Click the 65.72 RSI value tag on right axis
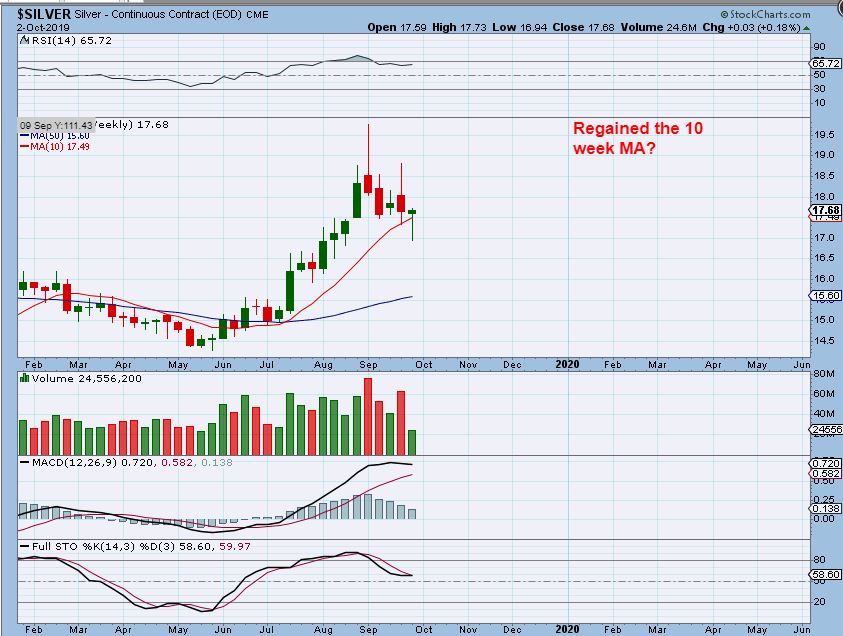 point(826,63)
